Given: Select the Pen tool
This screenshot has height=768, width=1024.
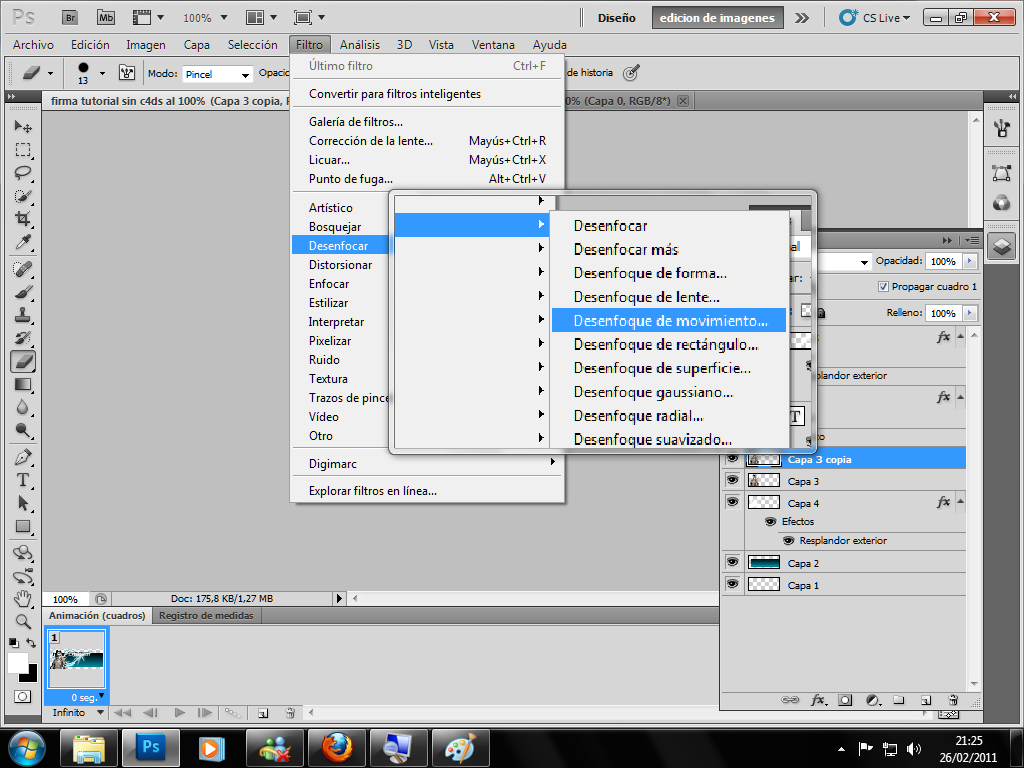Looking at the screenshot, I should point(23,457).
